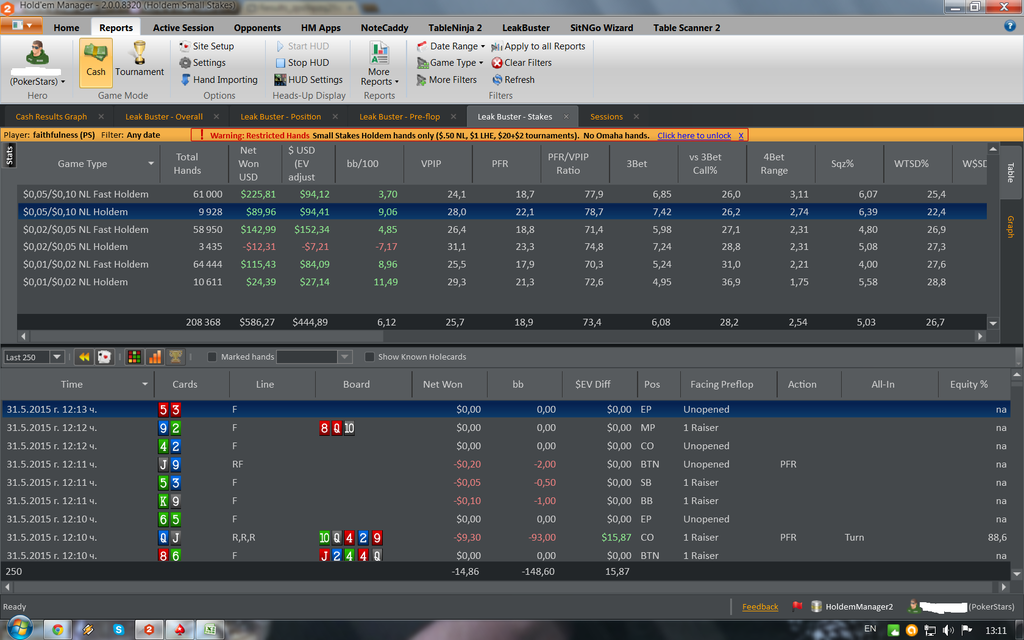Switch to the Graph side view
Screen dimensions: 1024x640
point(1010,227)
